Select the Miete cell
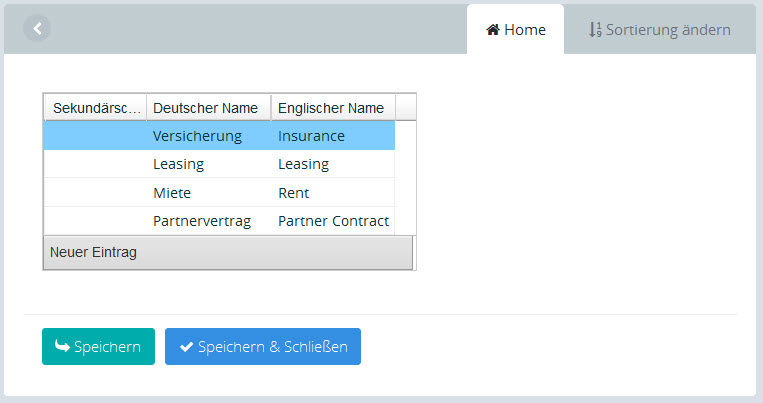Image resolution: width=763 pixels, height=403 pixels. 172,192
